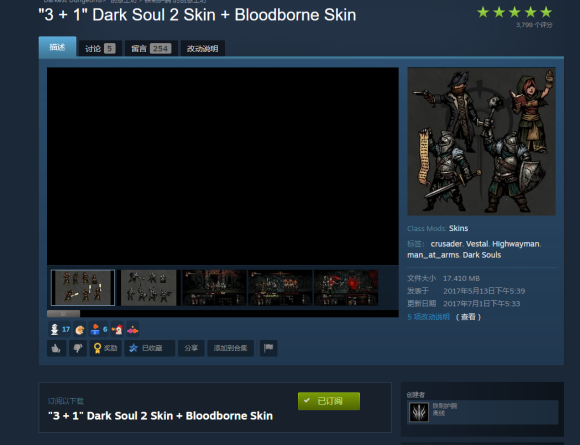Click the Dark Souls tag link
Image resolution: width=580 pixels, height=445 pixels.
[482, 255]
